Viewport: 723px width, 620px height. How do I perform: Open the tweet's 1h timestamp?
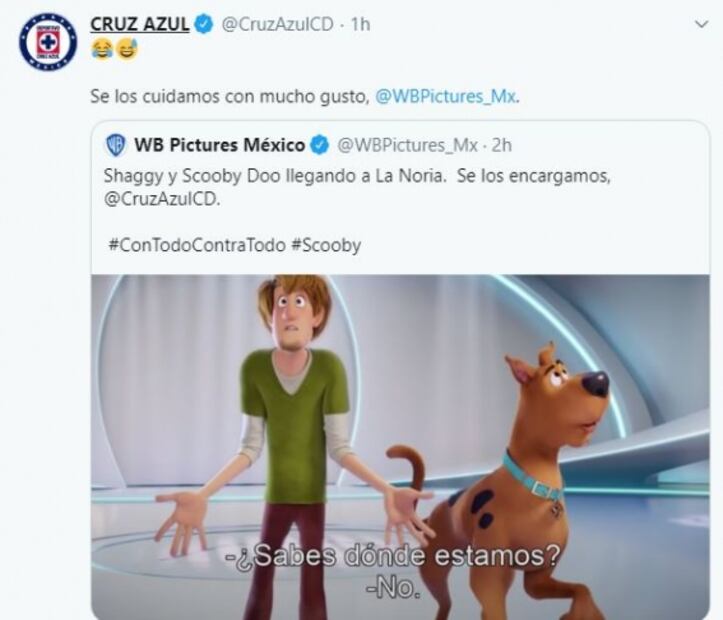tap(361, 24)
